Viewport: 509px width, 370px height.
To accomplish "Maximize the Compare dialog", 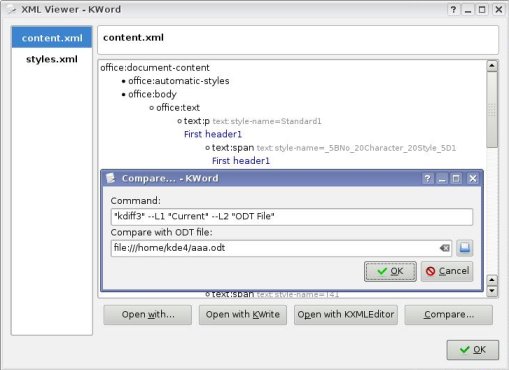I will pyautogui.click(x=456, y=179).
